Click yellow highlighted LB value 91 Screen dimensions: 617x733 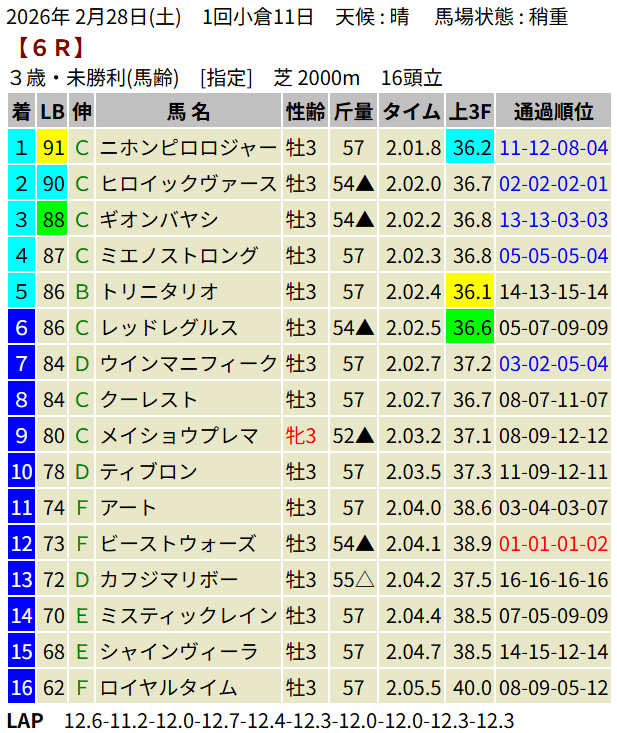coord(53,148)
